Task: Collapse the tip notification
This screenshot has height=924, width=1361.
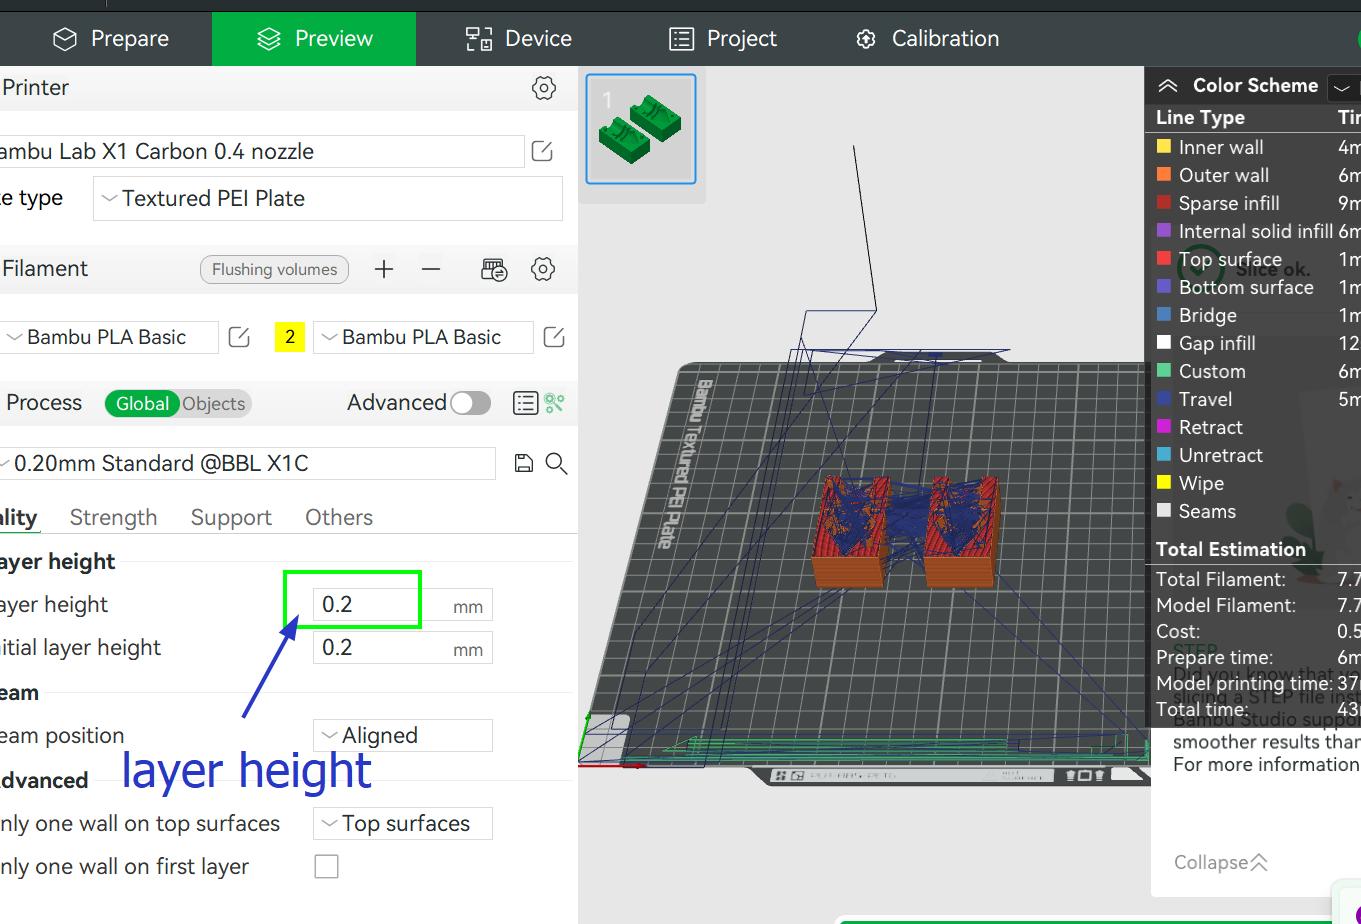Action: coord(1221,862)
